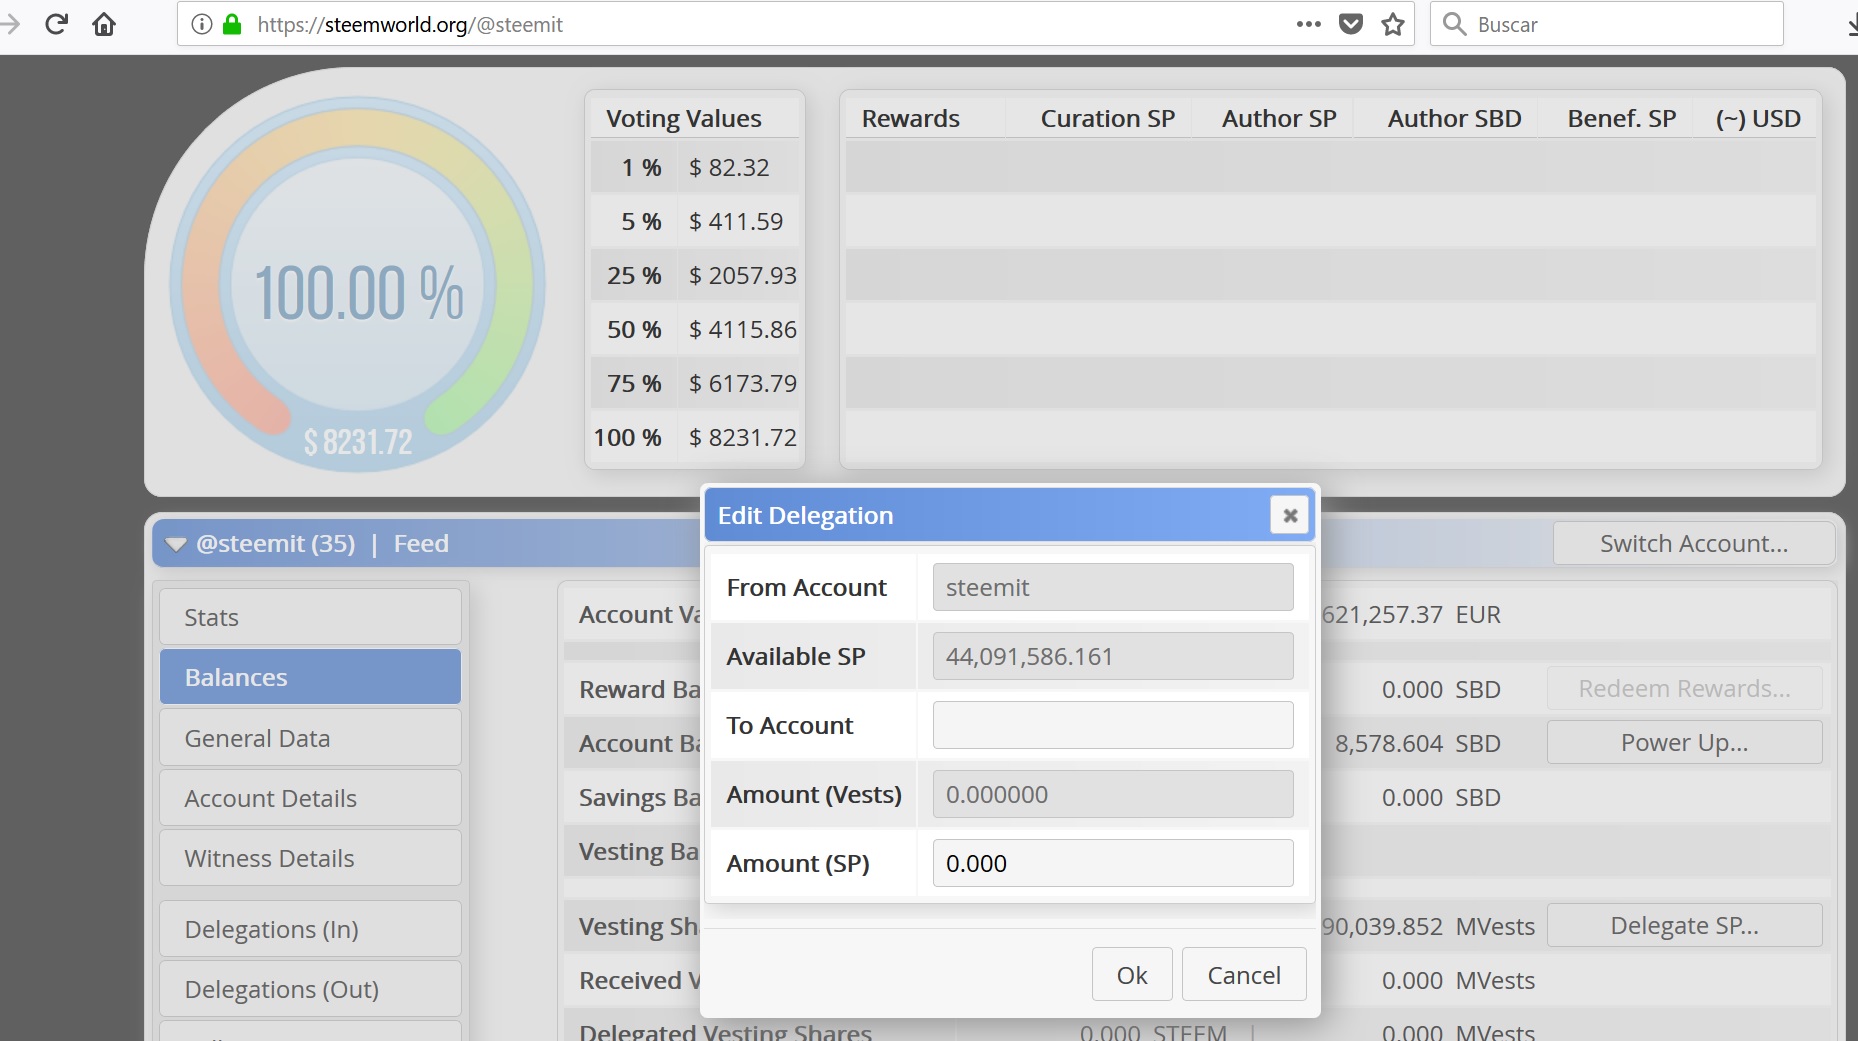
Task: Bookmark this page with the star icon
Action: pyautogui.click(x=1393, y=24)
